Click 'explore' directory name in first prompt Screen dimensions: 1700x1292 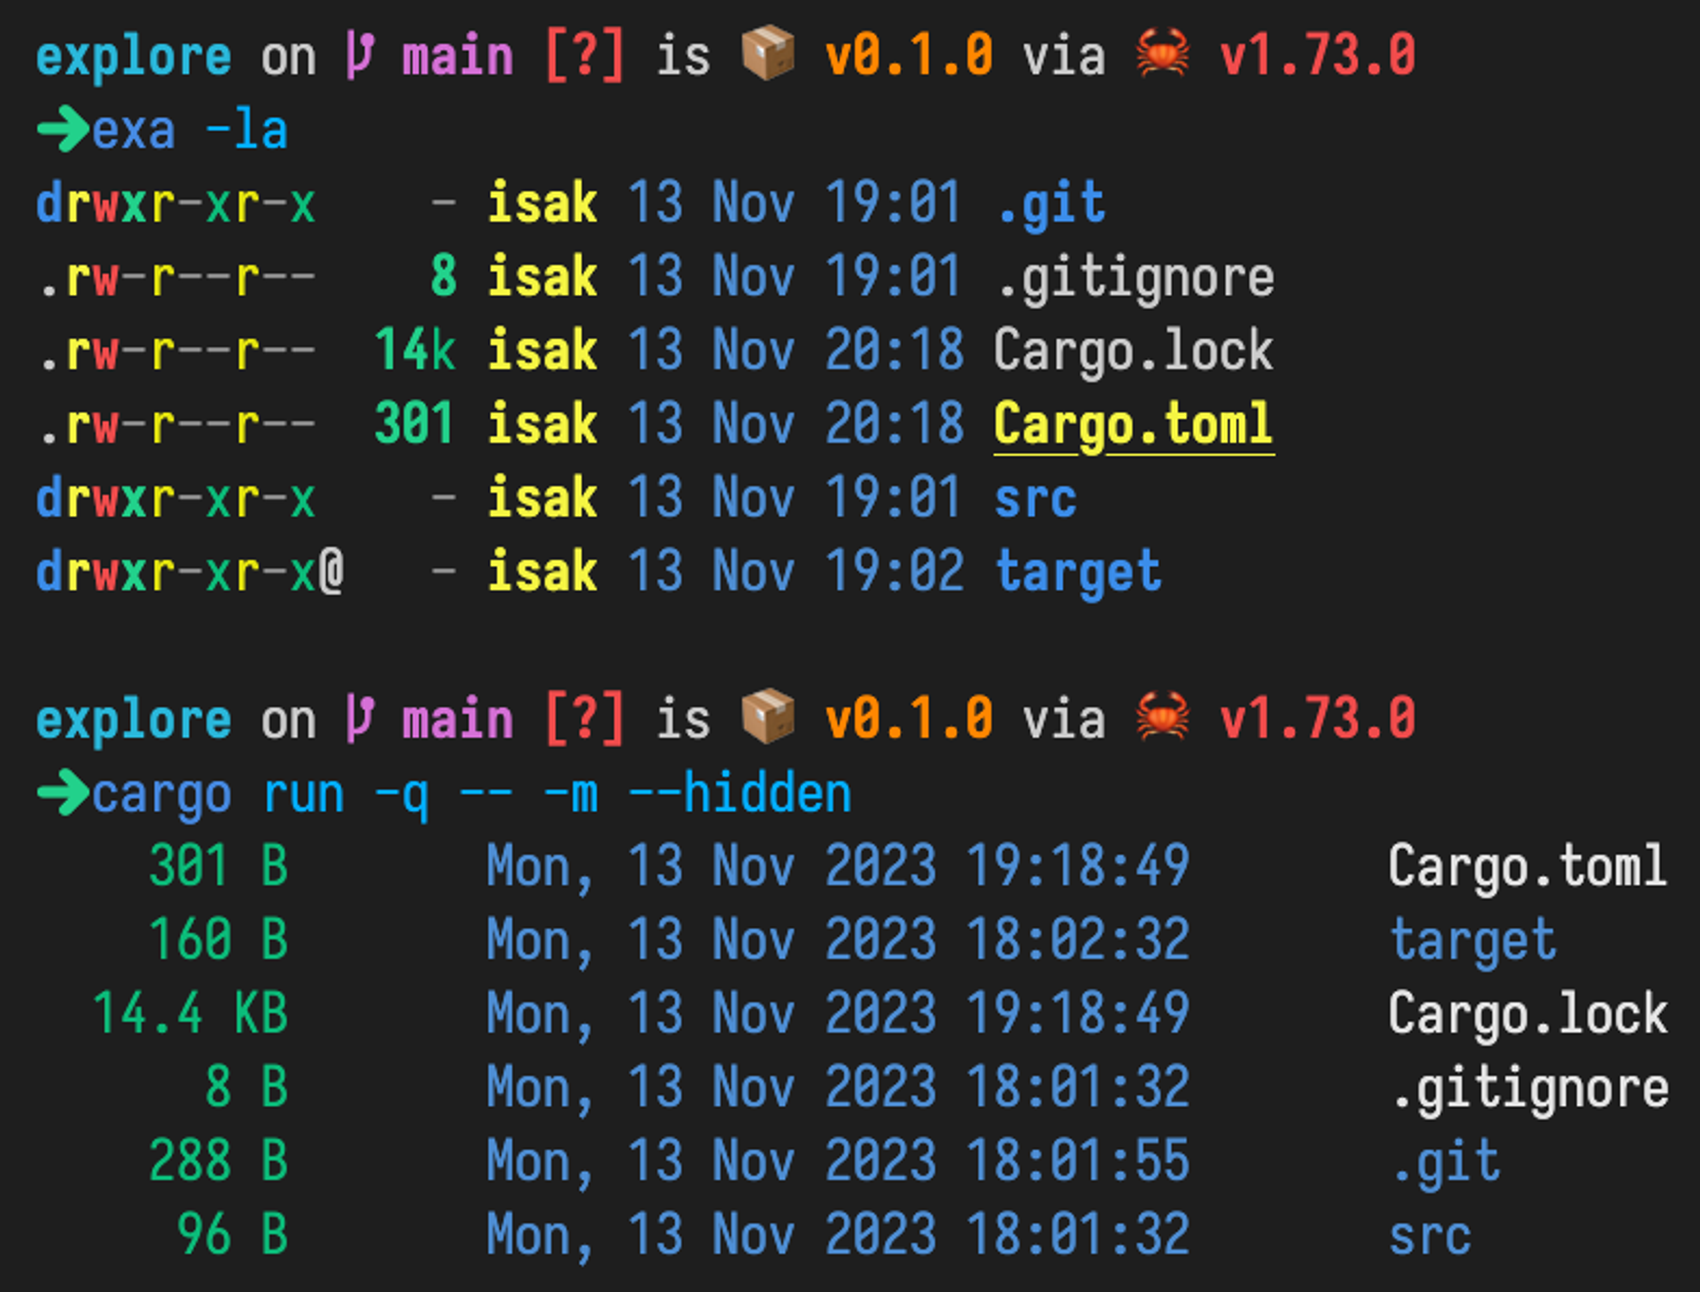click(133, 57)
